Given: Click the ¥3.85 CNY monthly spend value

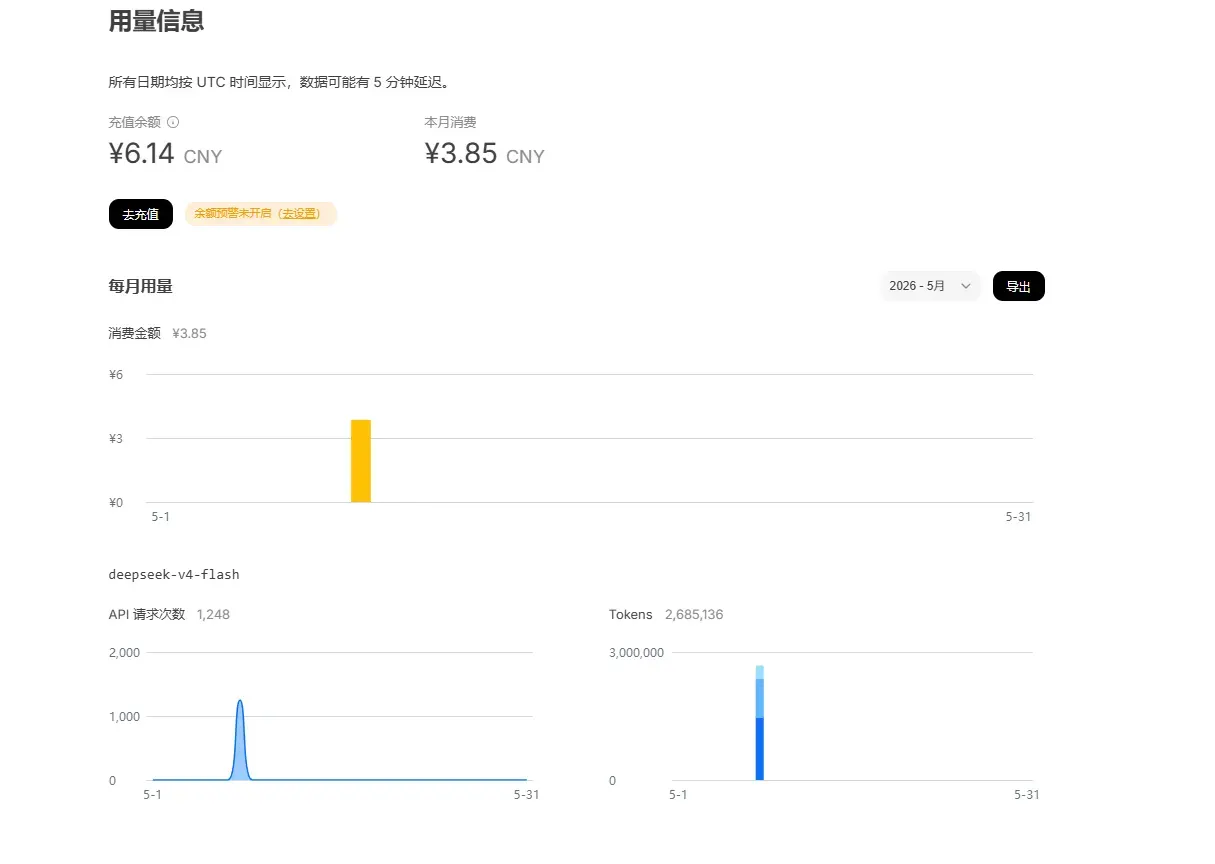Looking at the screenshot, I should click(485, 154).
